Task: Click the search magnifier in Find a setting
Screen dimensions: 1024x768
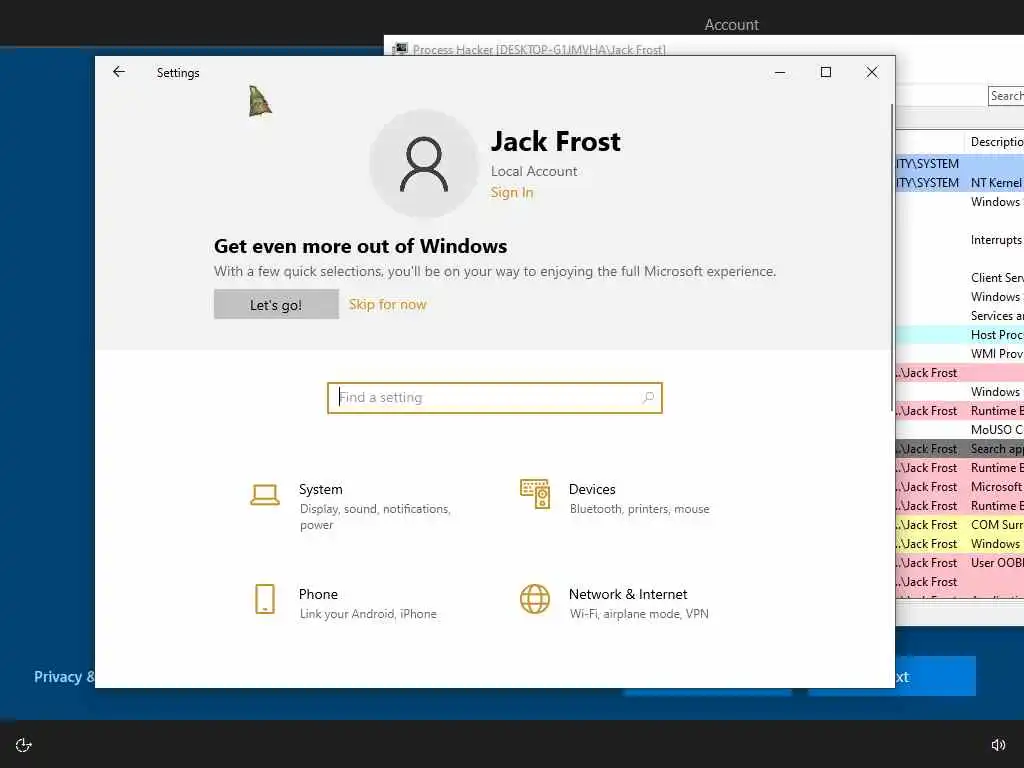Action: [648, 397]
